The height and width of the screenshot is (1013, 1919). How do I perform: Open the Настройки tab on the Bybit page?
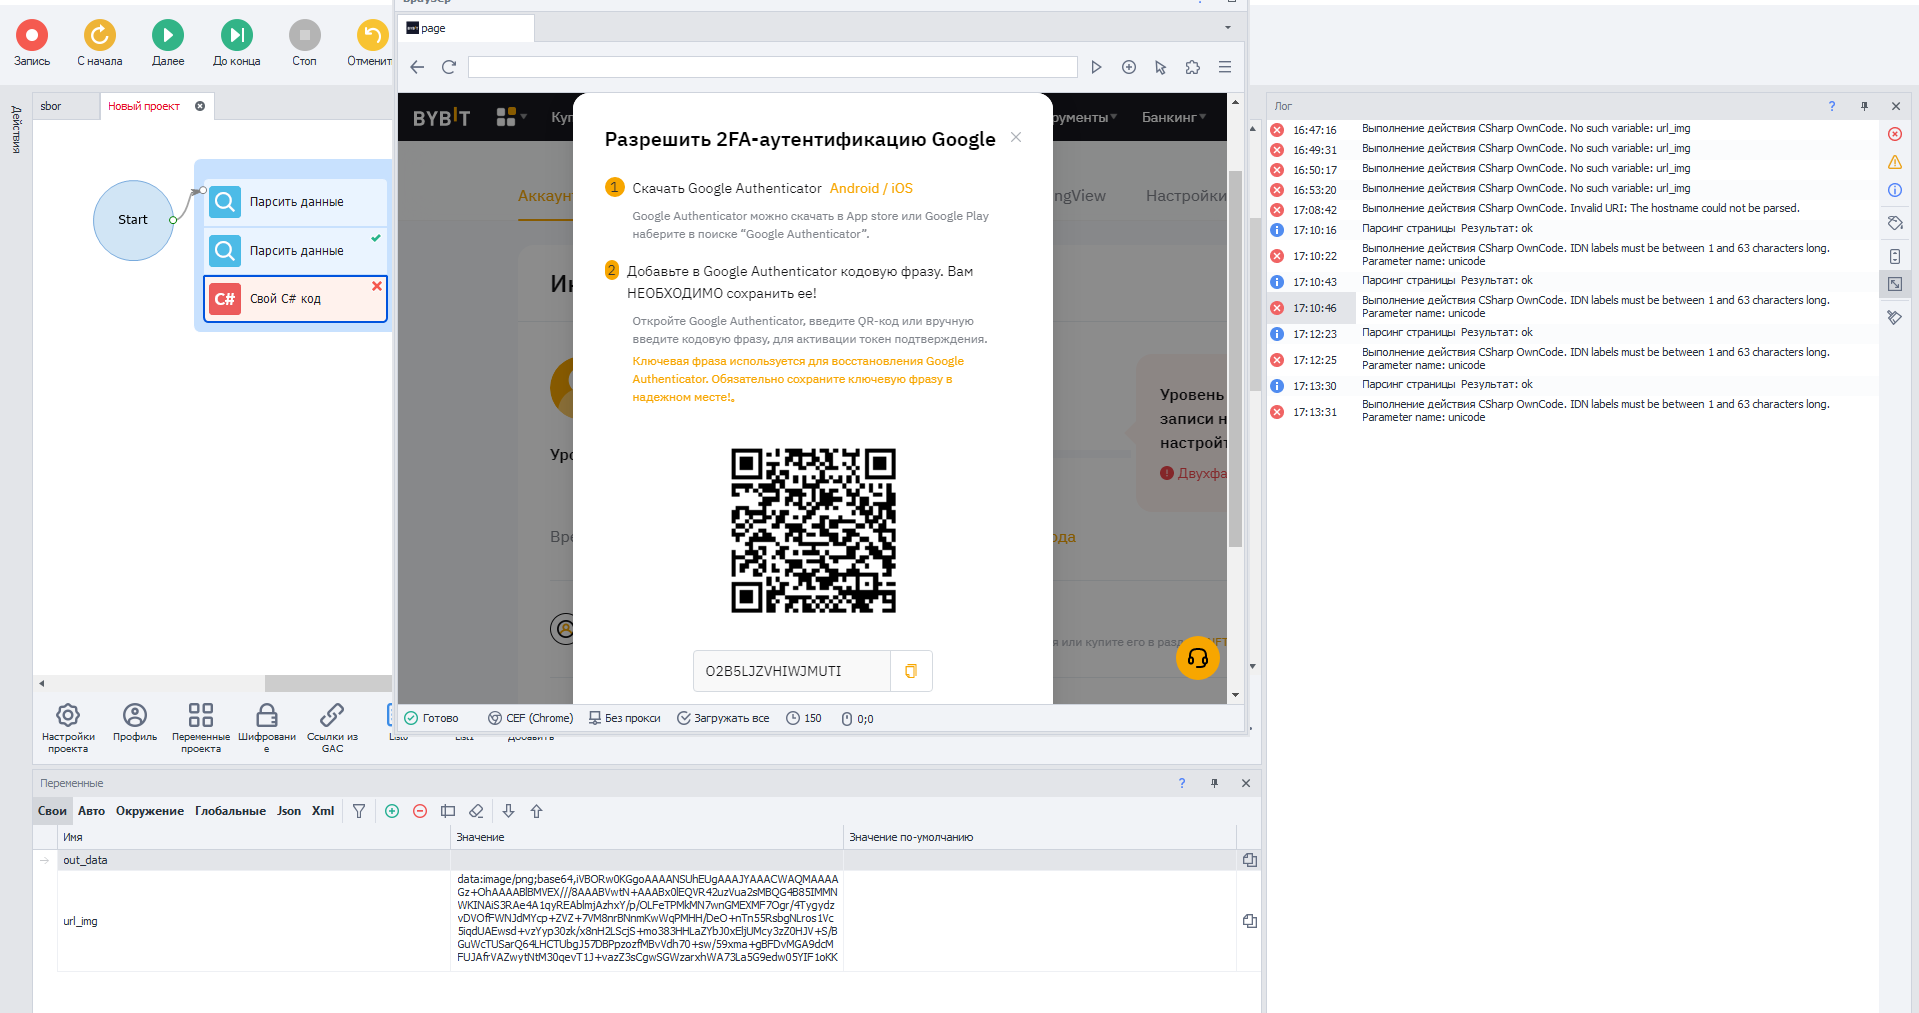pyautogui.click(x=1186, y=196)
